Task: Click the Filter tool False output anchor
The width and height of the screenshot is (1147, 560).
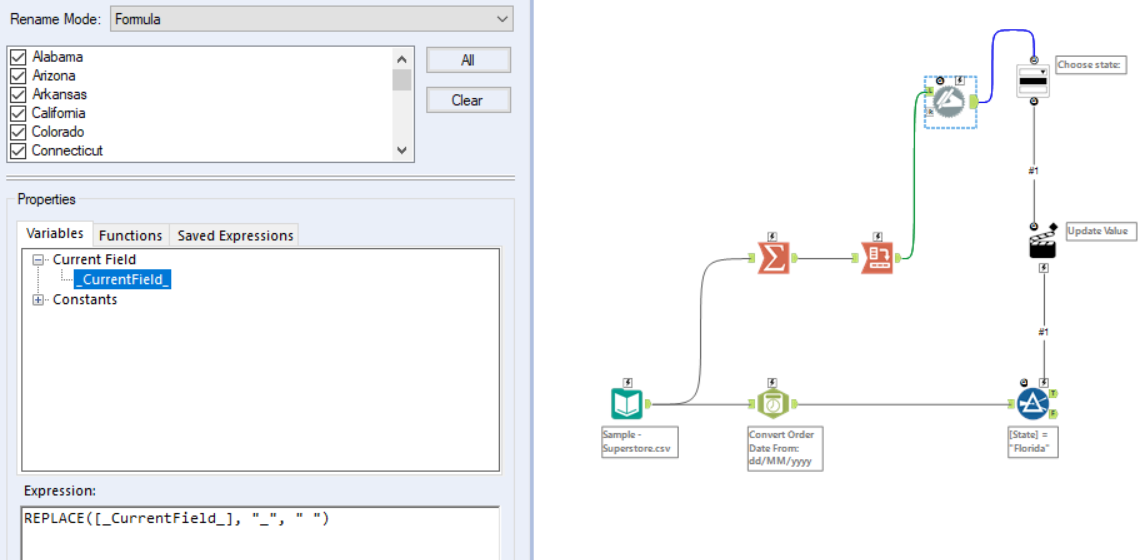Action: click(x=1053, y=414)
